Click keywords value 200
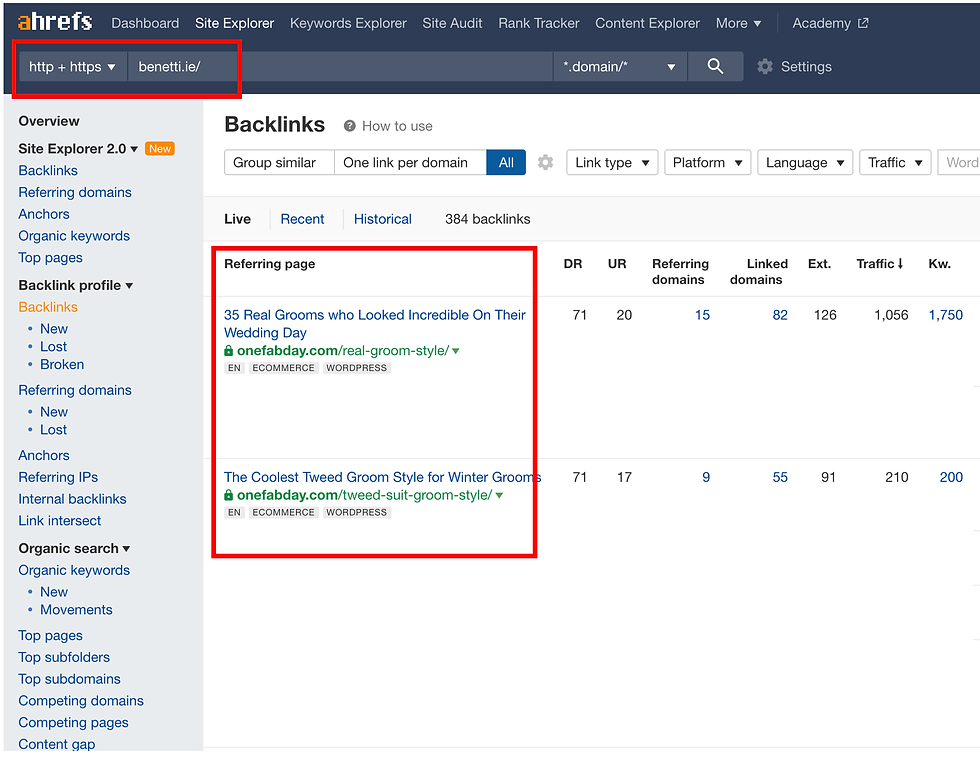Image resolution: width=980 pixels, height=758 pixels. pyautogui.click(x=951, y=477)
